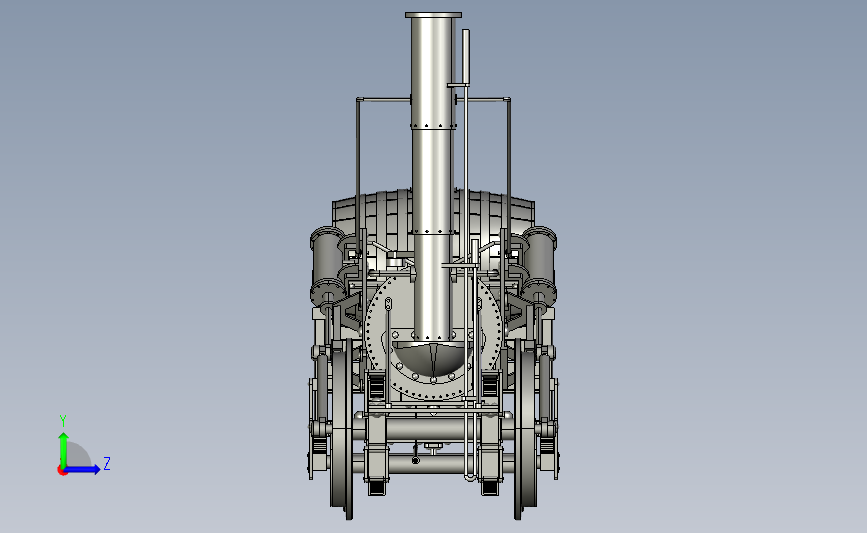867x533 pixels.
Task: Select the circular smokebox door
Action: coord(433,336)
